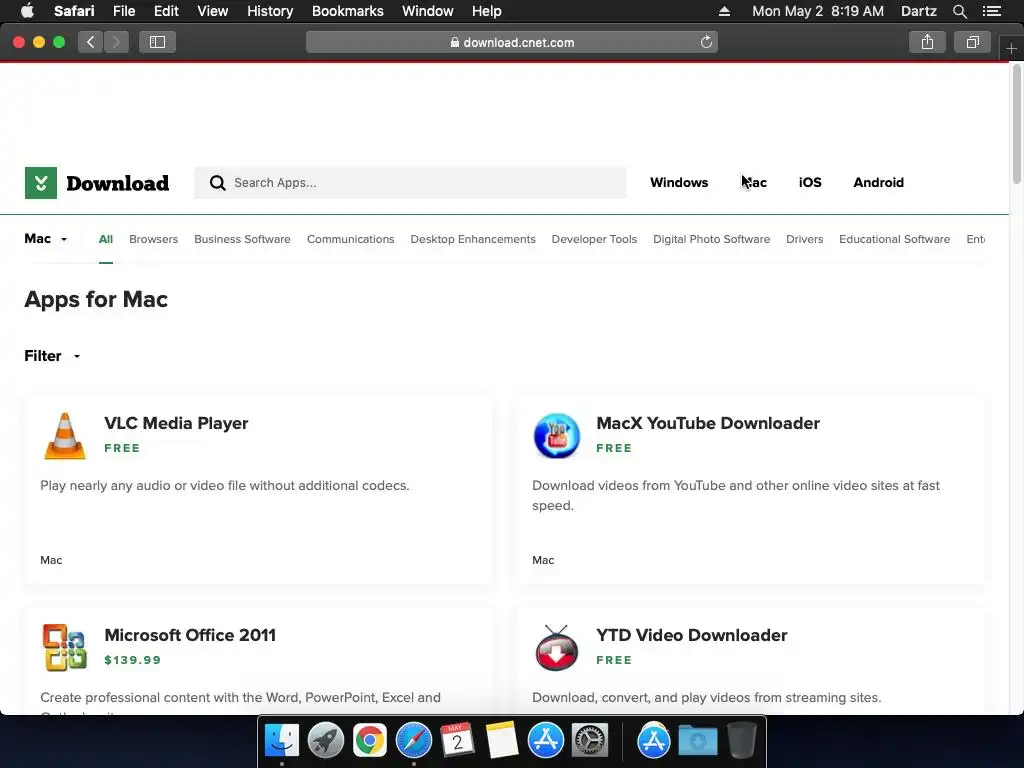Open Calendar from the Dock

point(457,741)
